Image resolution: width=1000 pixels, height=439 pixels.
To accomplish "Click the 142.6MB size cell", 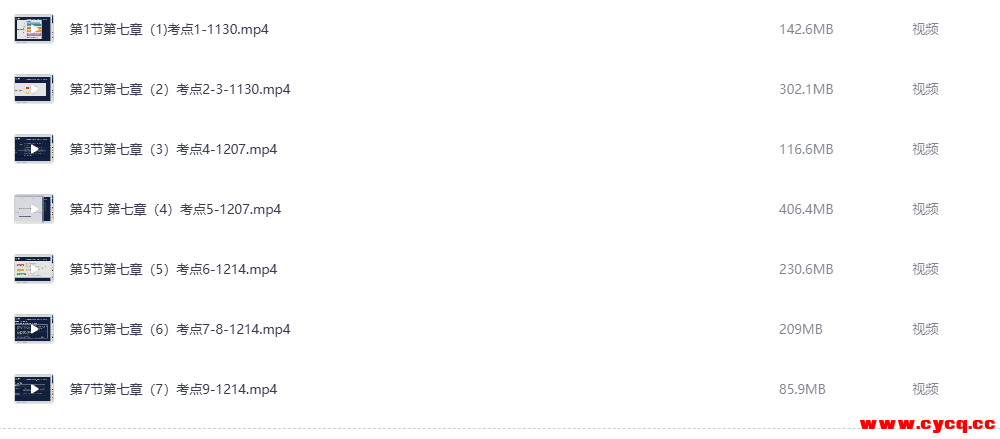I will click(x=805, y=29).
